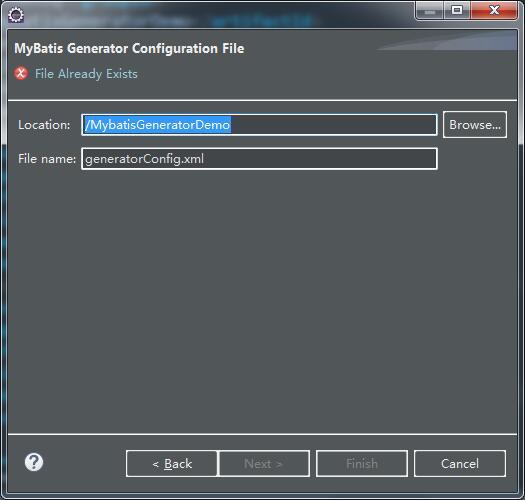Viewport: 525px width, 500px height.
Task: Click the red error icon beside File Already Exists
Action: pos(21,73)
